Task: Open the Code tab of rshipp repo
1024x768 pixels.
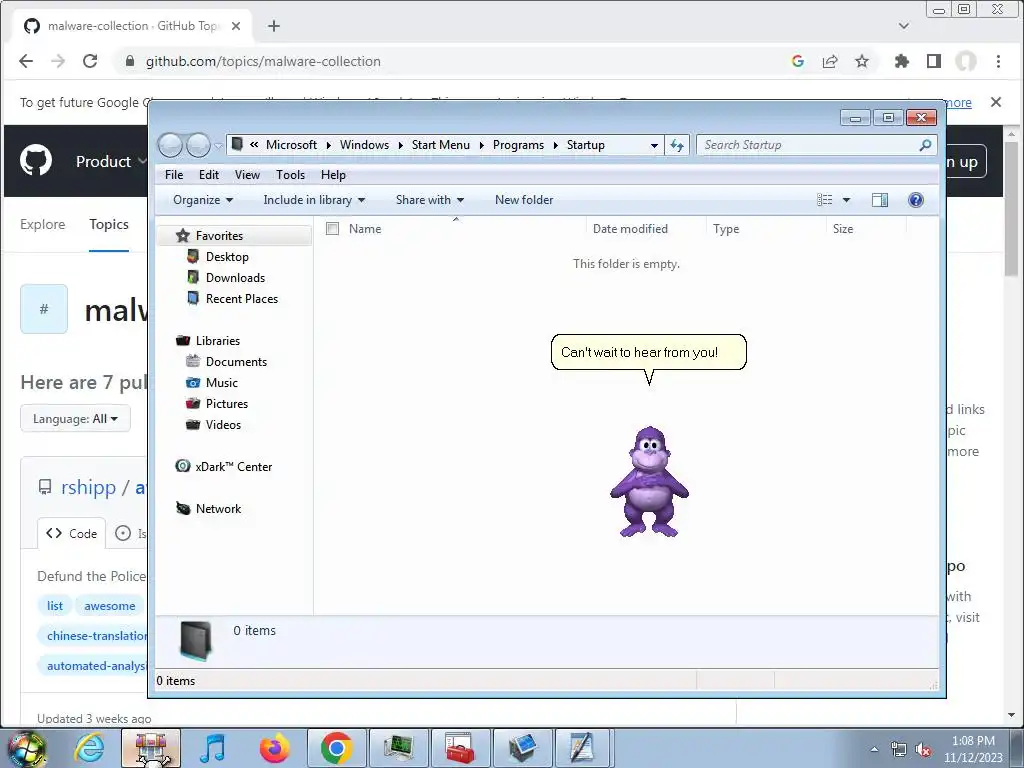Action: (x=72, y=534)
